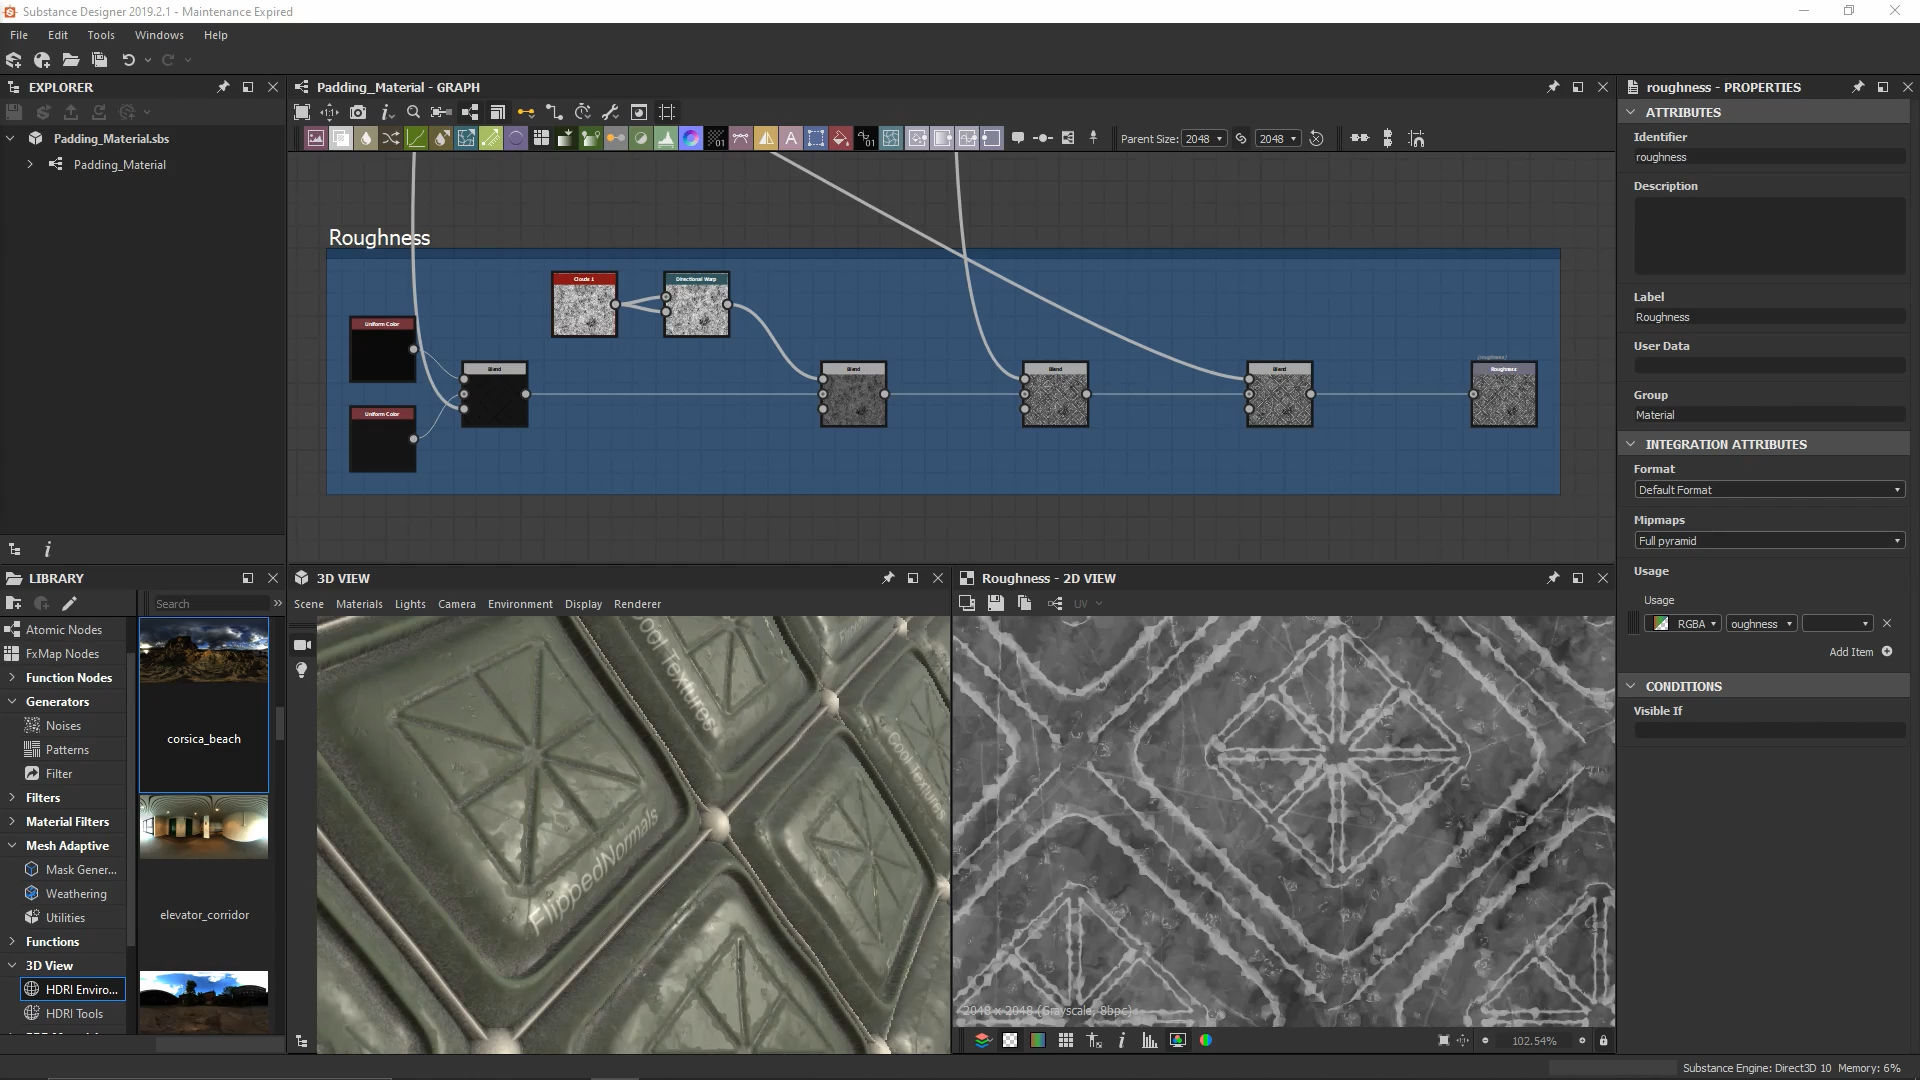Select the Noises library category

[x=63, y=726]
